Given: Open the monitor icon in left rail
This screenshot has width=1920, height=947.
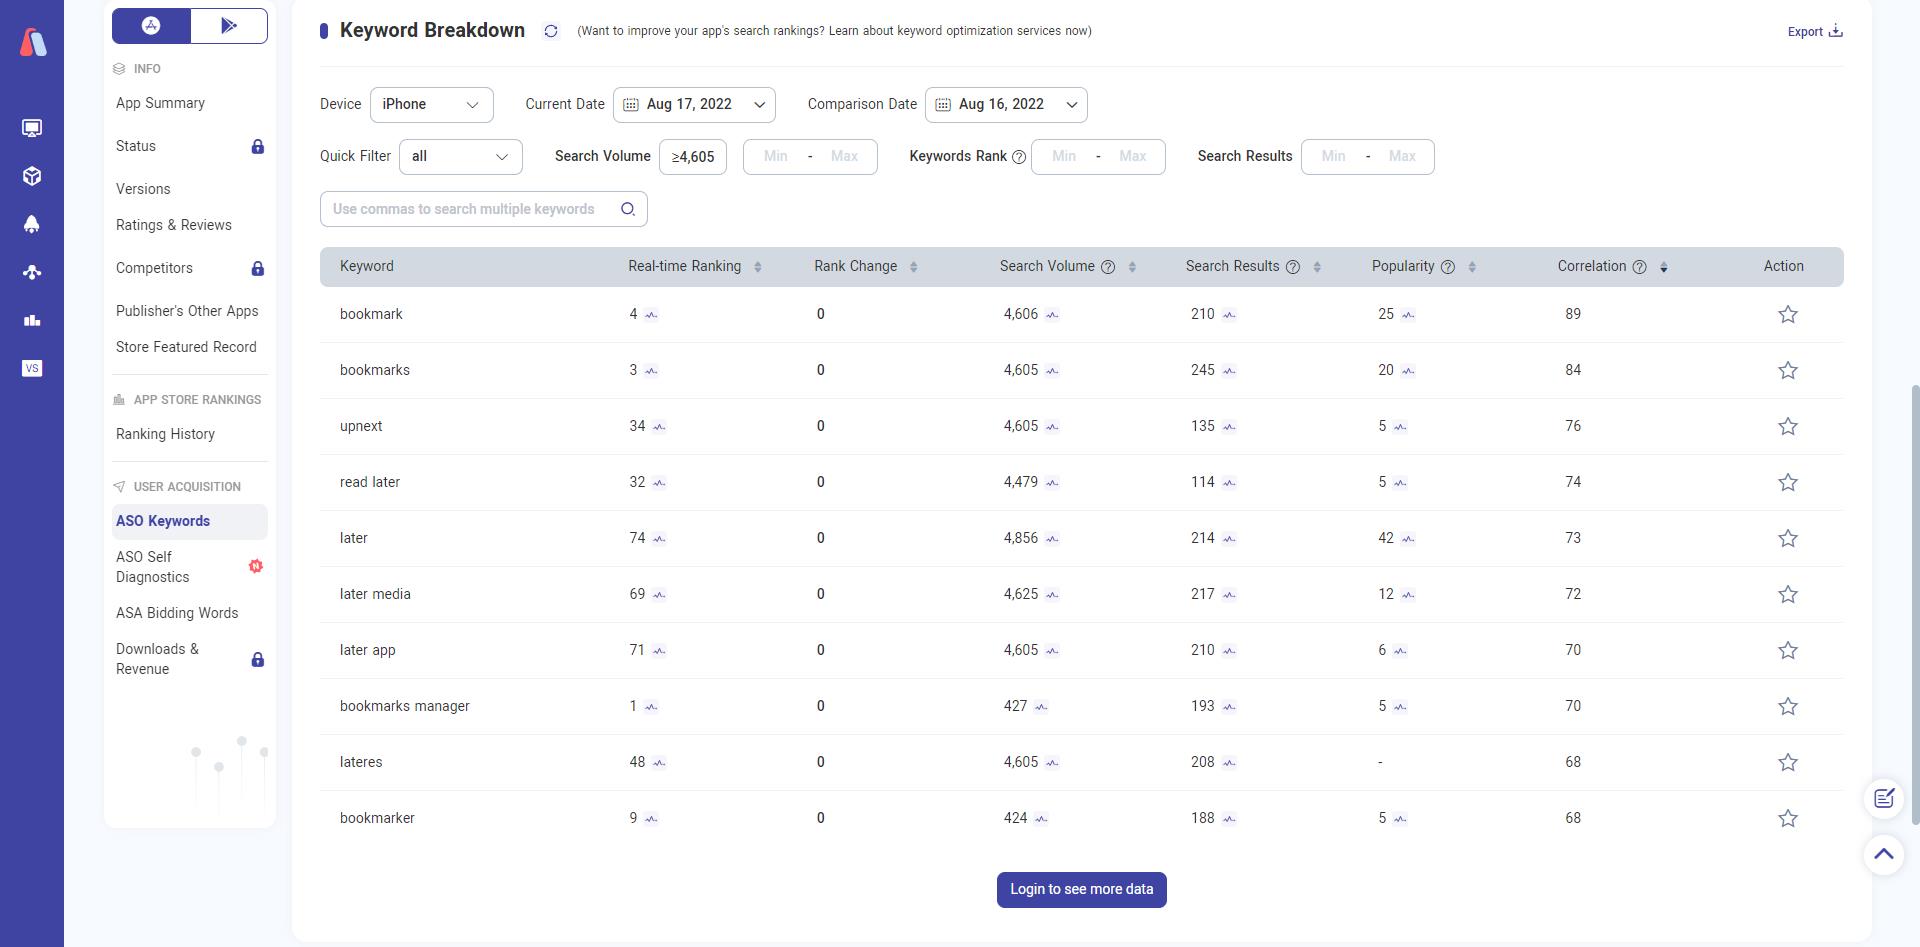Looking at the screenshot, I should (x=32, y=128).
